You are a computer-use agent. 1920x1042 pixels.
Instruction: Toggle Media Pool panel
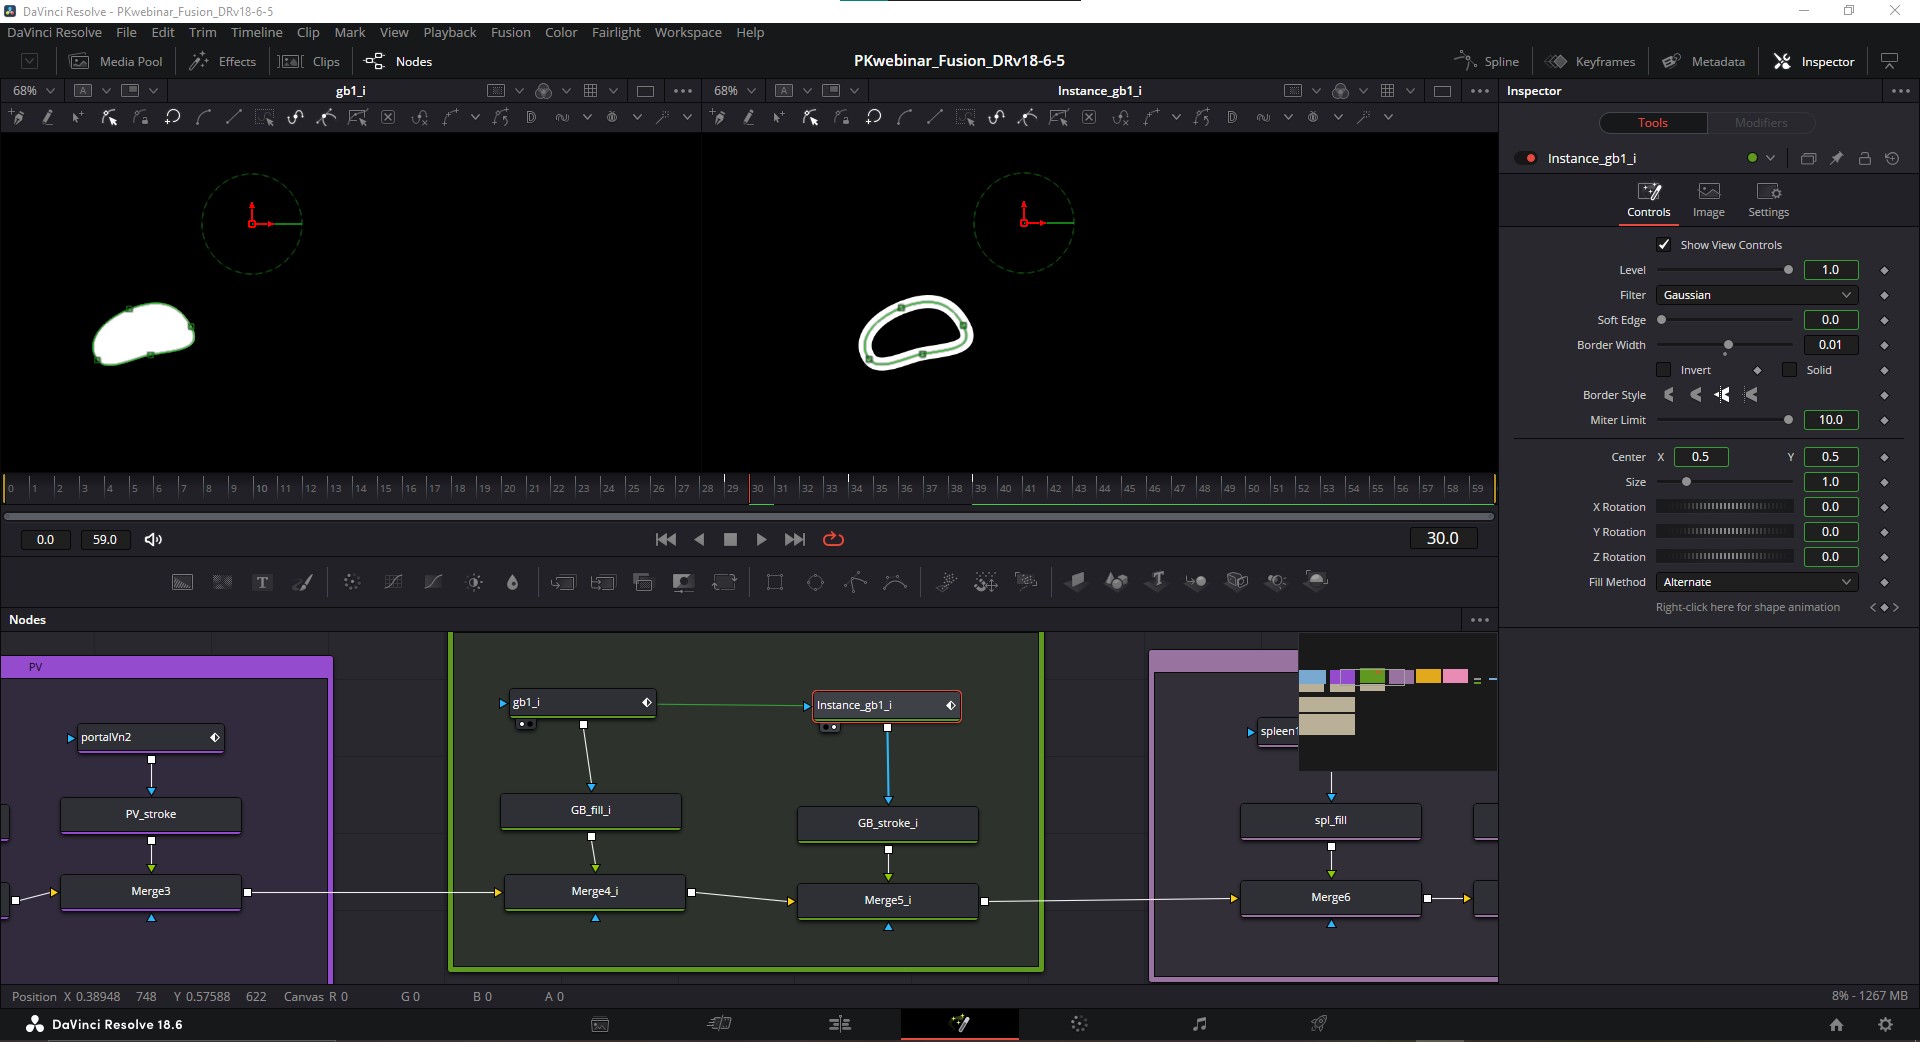click(x=115, y=61)
